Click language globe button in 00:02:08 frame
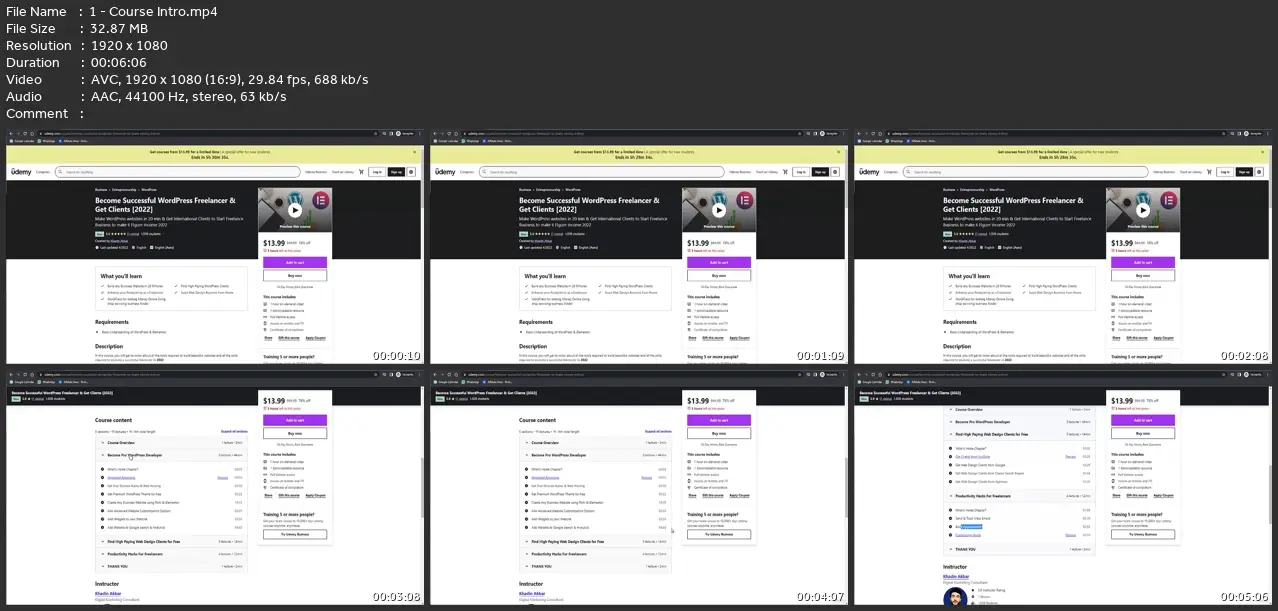This screenshot has height=611, width=1278. (x=1258, y=172)
